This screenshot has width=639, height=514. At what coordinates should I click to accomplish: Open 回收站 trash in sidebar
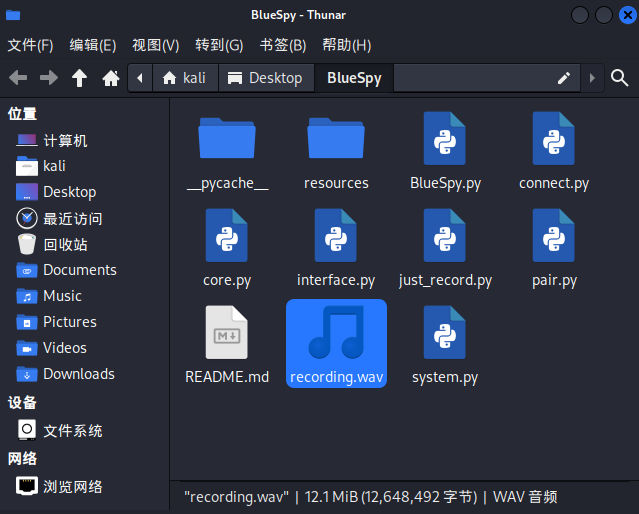pyautogui.click(x=65, y=244)
